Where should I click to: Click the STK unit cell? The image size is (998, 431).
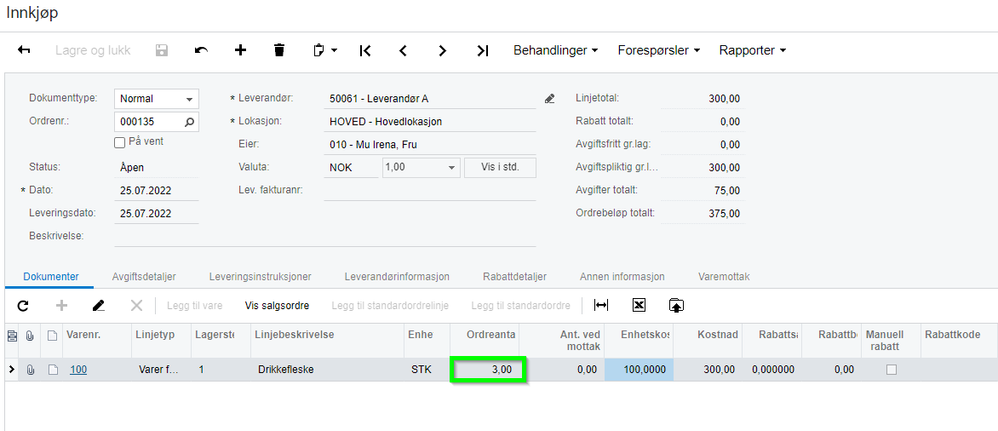click(x=427, y=369)
